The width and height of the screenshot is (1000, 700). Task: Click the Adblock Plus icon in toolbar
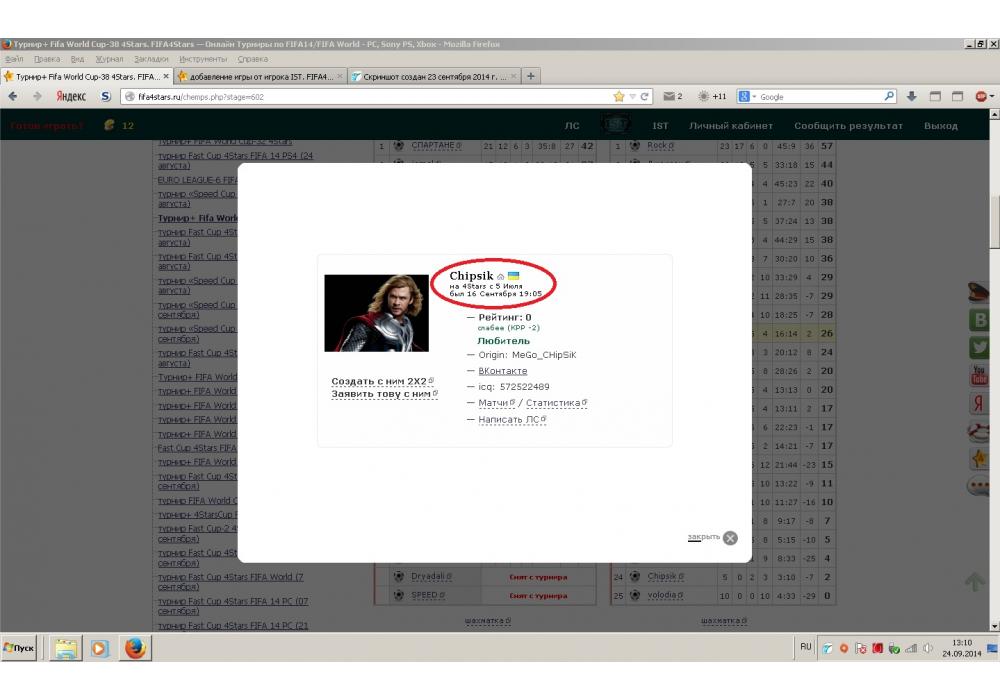(982, 97)
